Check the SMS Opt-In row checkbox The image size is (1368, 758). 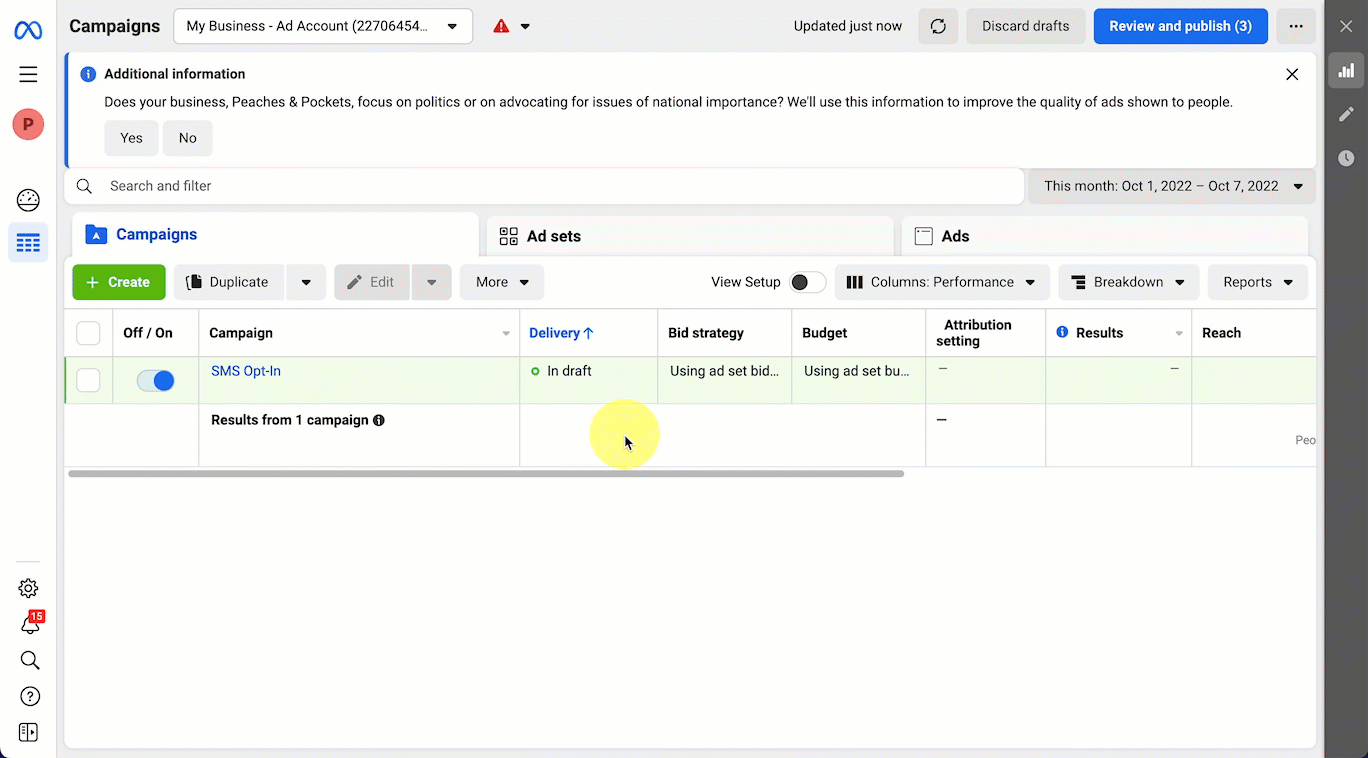pos(89,380)
